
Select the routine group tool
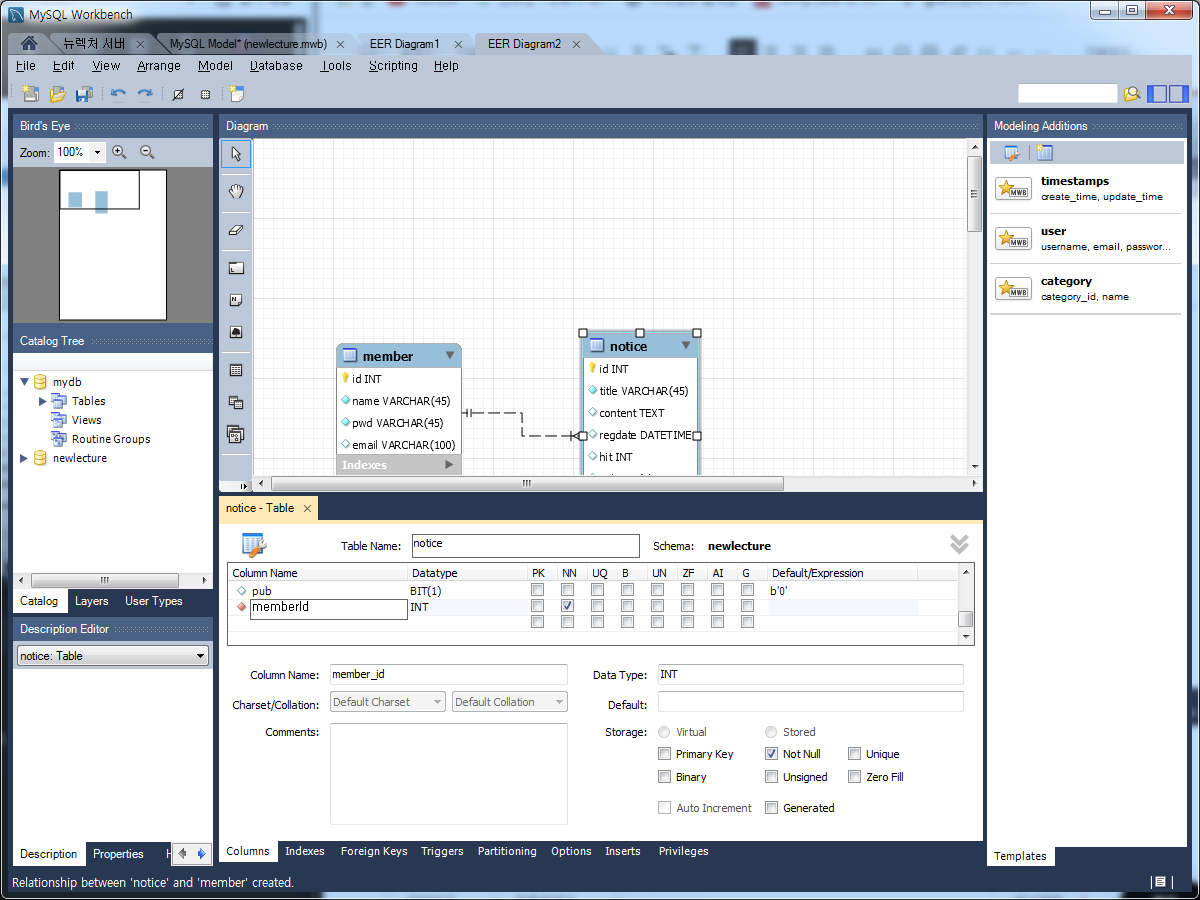click(x=236, y=434)
